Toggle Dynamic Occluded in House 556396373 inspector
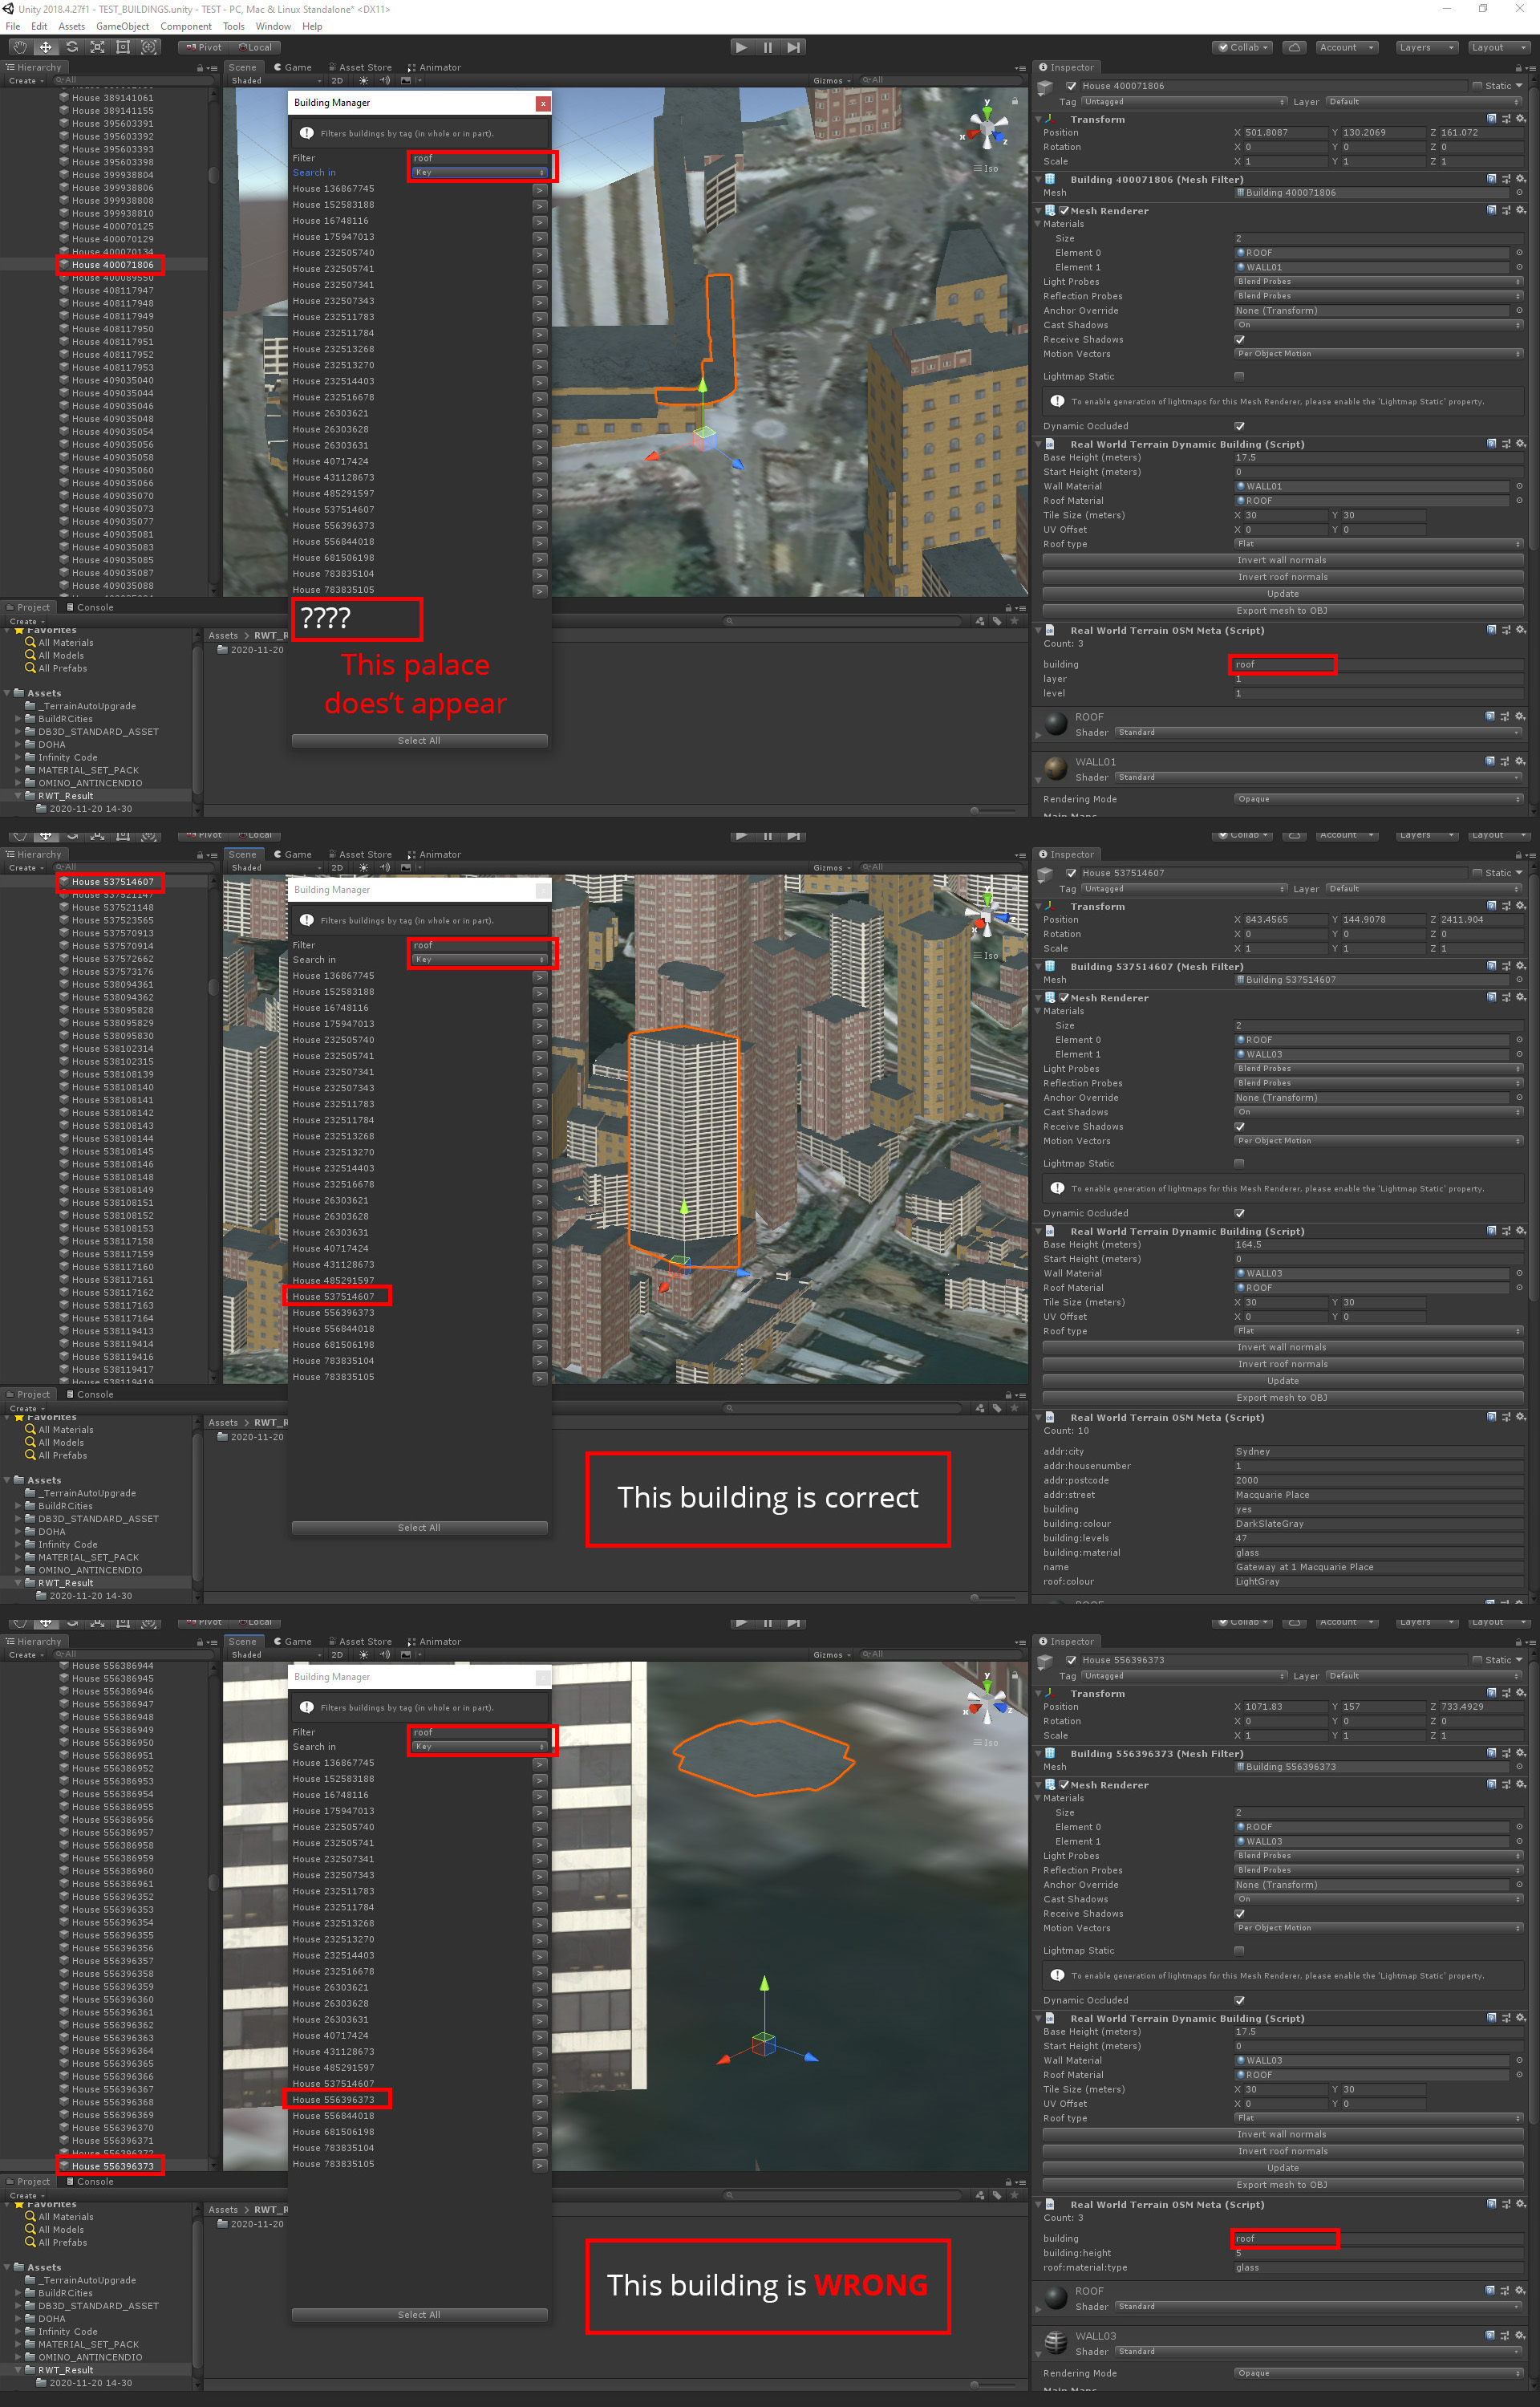1540x2407 pixels. [x=1240, y=2000]
